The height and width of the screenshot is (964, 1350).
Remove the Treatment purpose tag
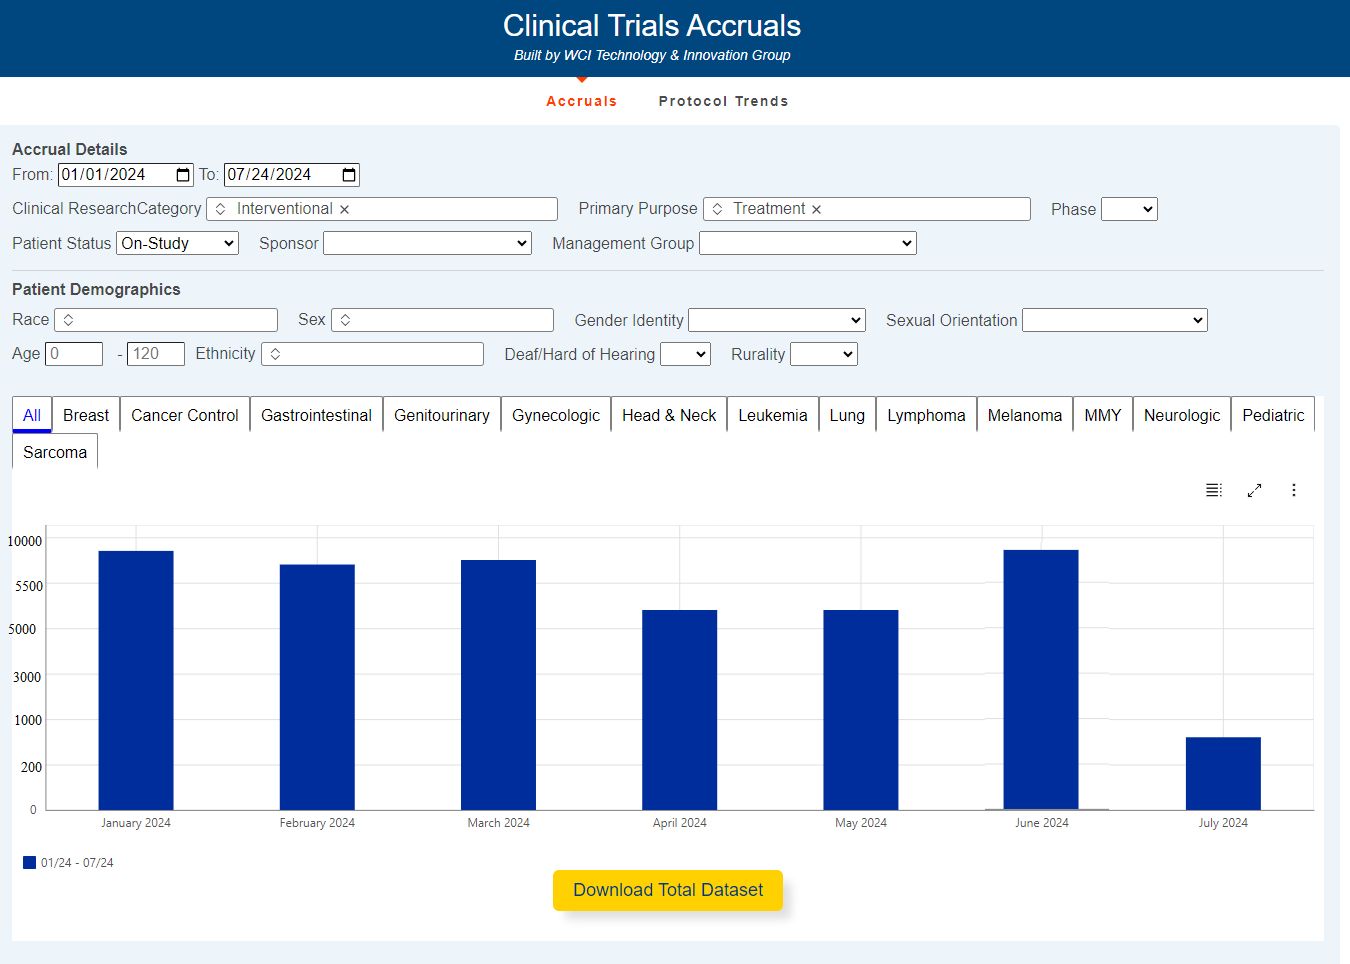(816, 209)
